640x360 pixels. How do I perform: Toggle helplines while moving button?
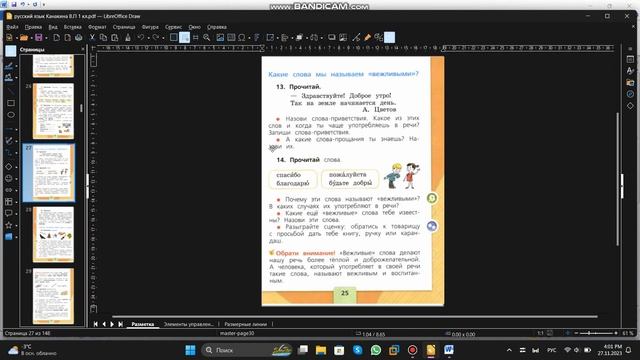pos(196,38)
